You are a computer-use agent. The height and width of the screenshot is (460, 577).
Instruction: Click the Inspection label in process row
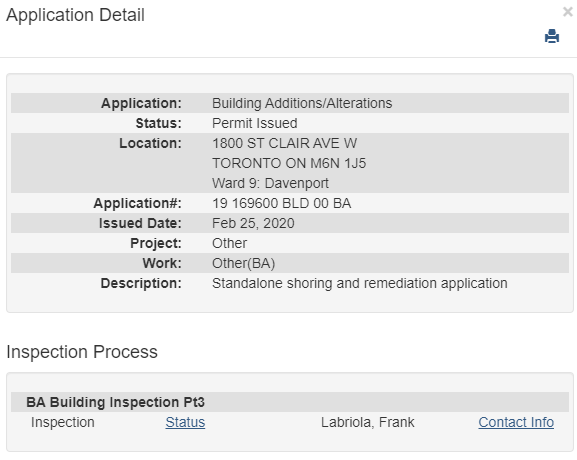63,422
